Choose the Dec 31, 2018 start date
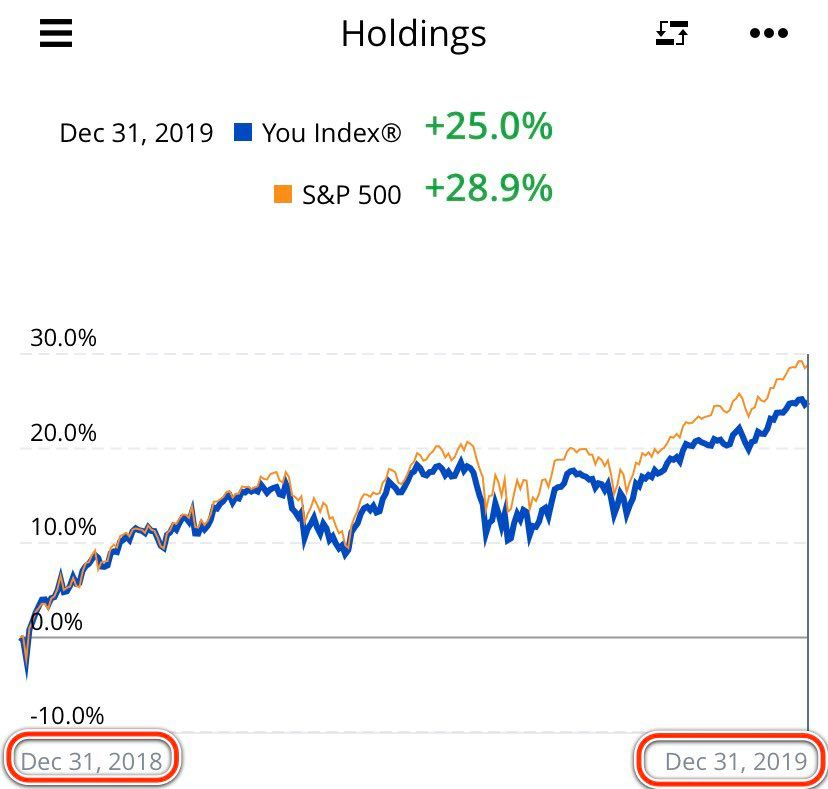The width and height of the screenshot is (828, 789). 92,761
